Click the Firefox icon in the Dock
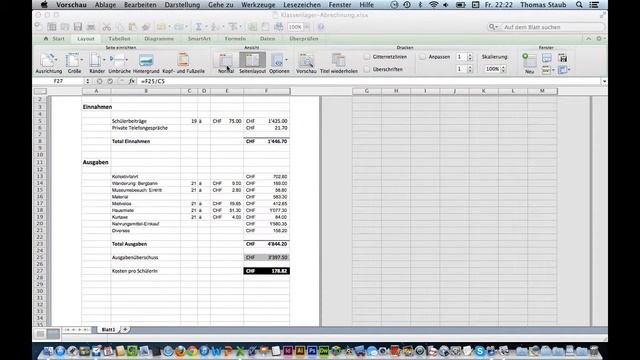This screenshot has height=360, width=640. pyautogui.click(x=180, y=351)
